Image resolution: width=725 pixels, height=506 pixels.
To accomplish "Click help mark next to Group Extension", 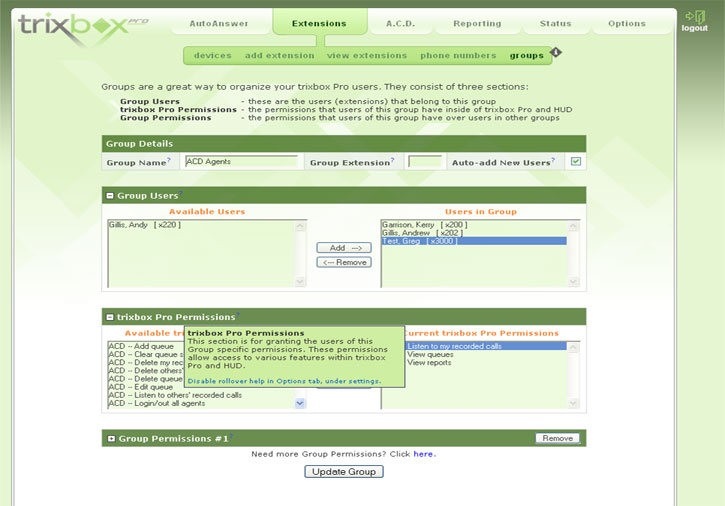I will tap(393, 160).
